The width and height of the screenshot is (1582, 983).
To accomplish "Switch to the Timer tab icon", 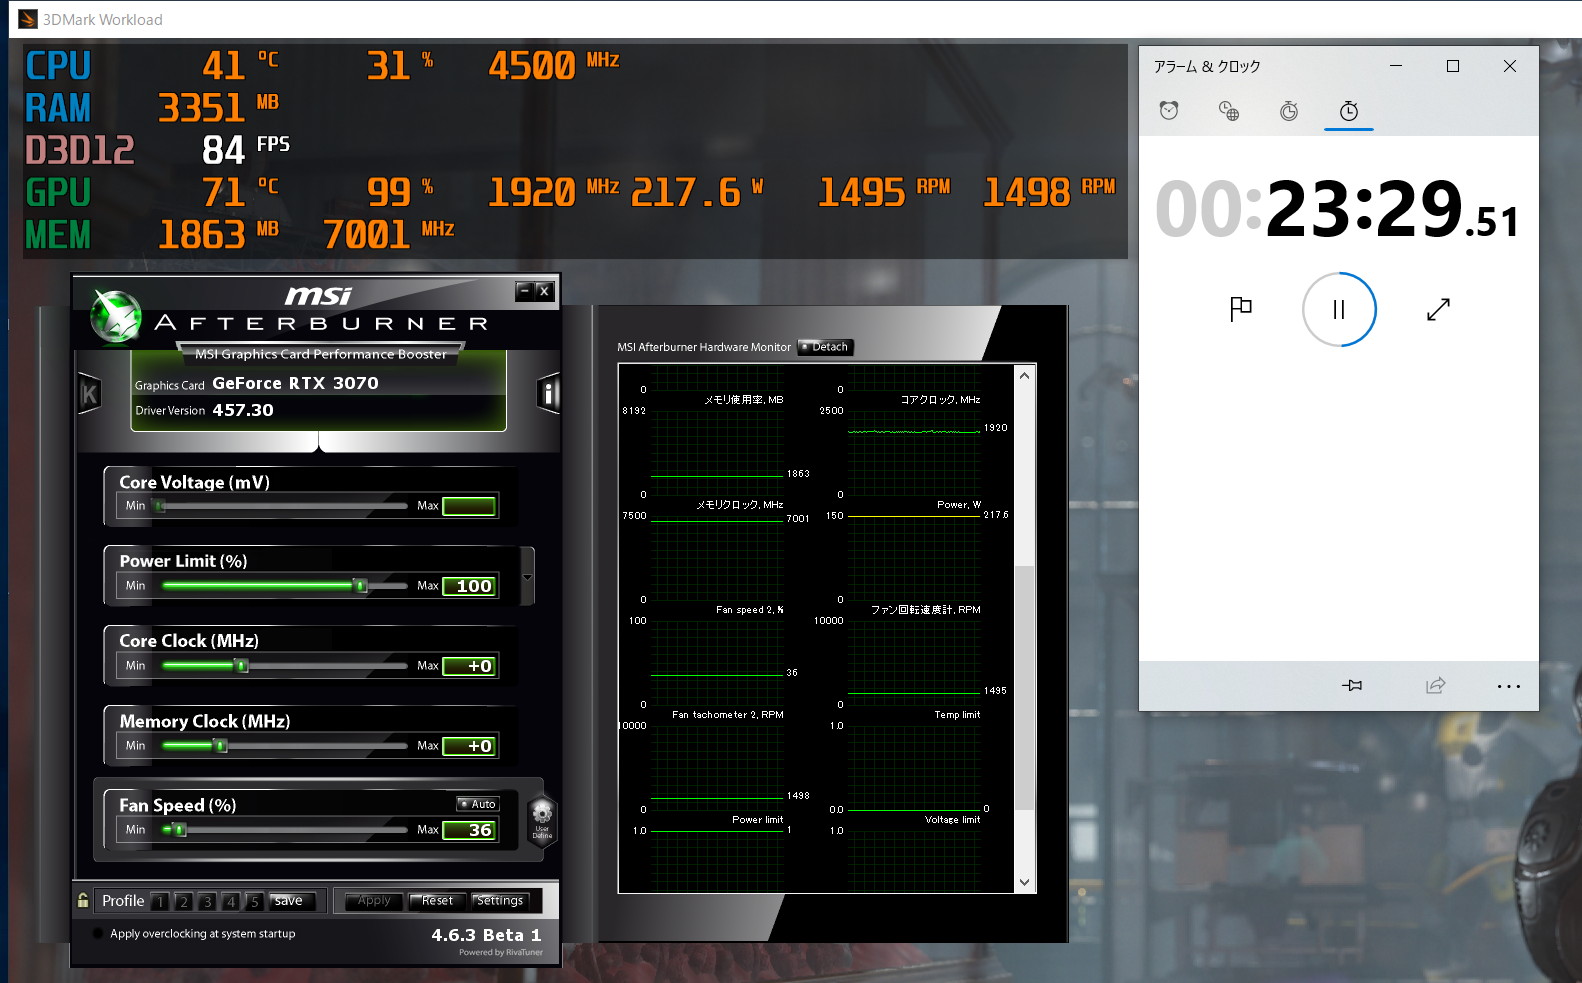I will 1289,110.
